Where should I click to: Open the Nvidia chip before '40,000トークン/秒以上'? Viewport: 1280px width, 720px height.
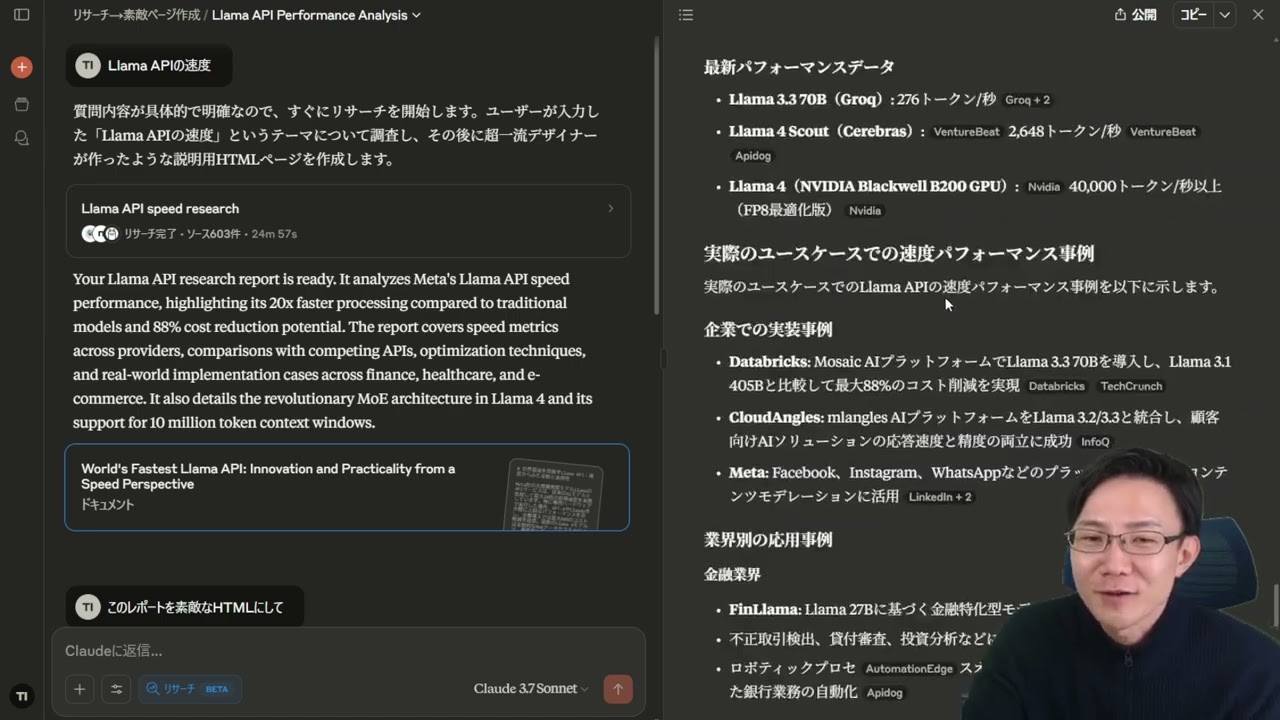[x=1044, y=187]
